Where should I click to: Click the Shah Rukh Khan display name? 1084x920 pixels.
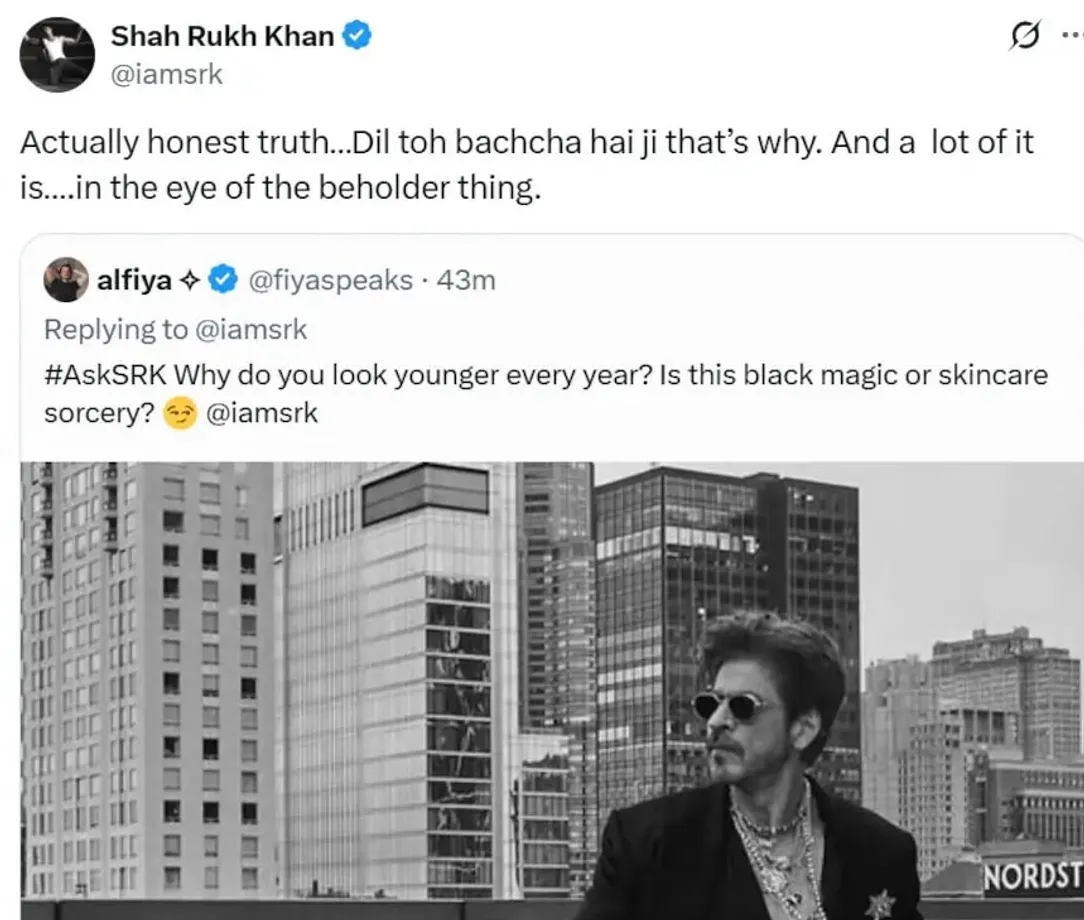224,35
